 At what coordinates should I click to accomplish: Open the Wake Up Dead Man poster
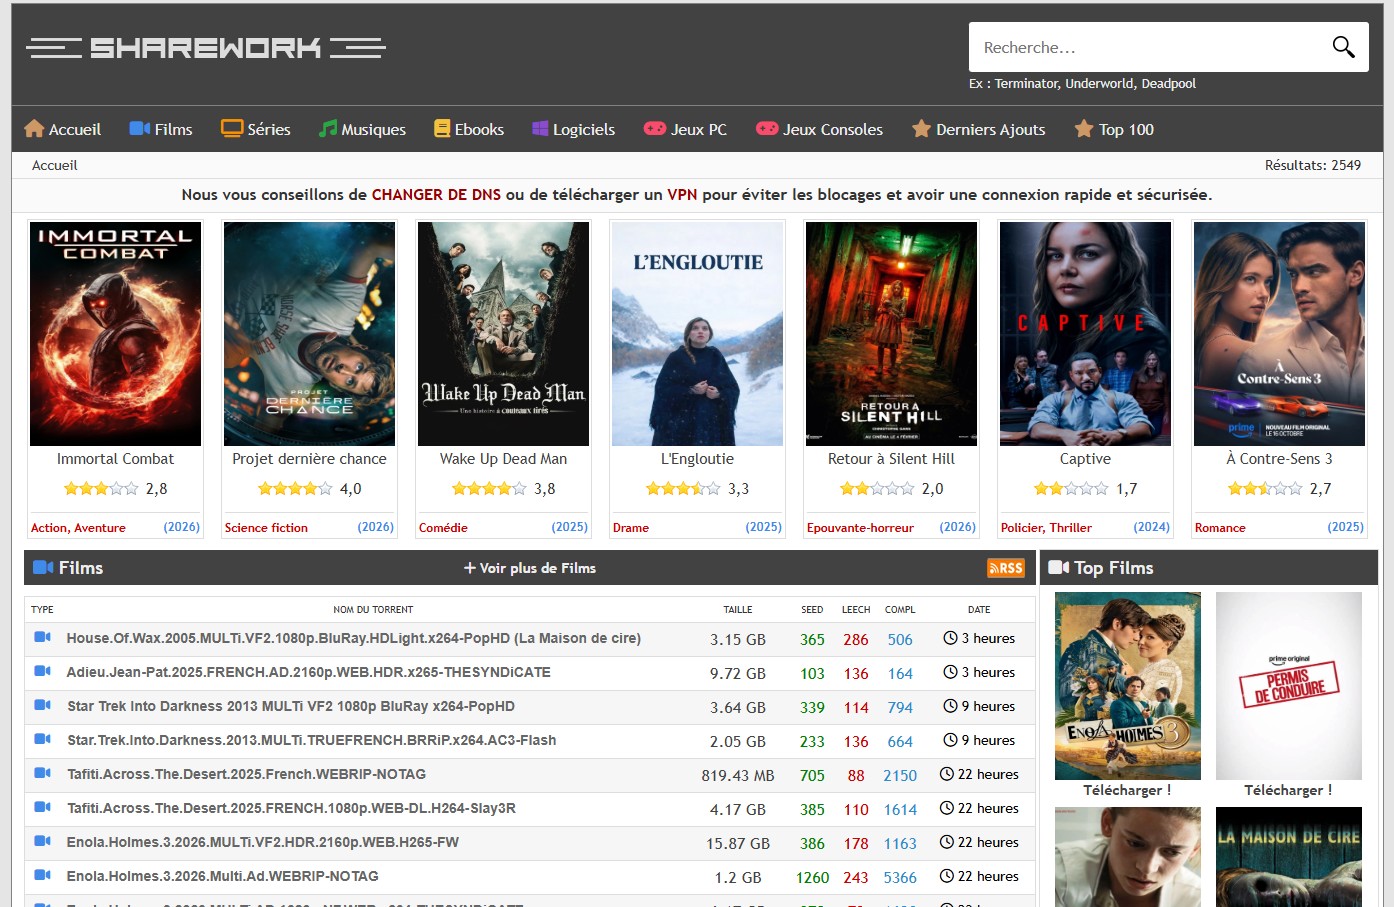coord(503,334)
